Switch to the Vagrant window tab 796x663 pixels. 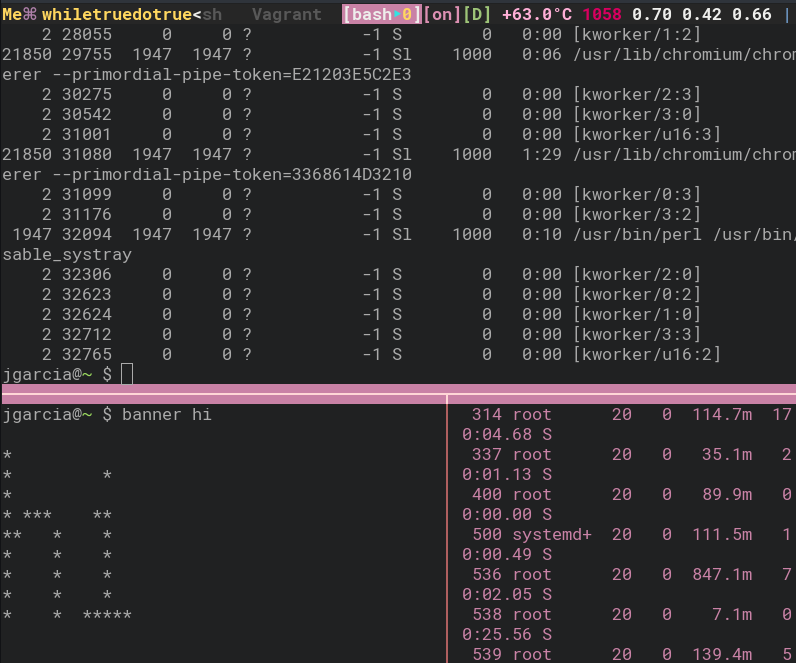(x=286, y=14)
